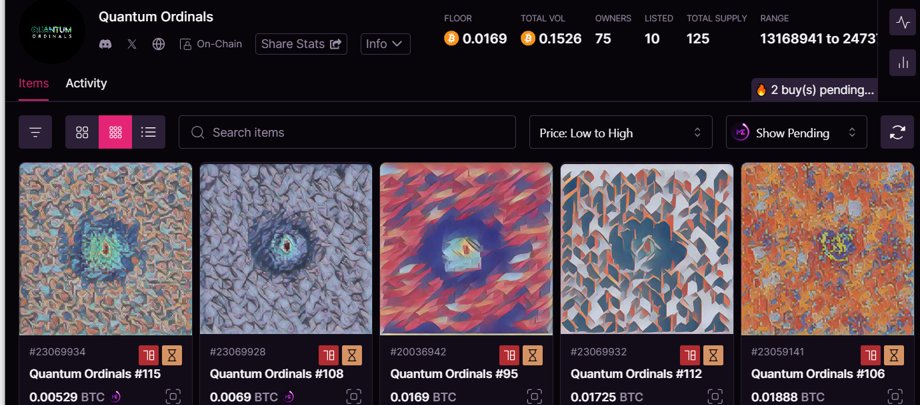Image resolution: width=920 pixels, height=405 pixels.
Task: Click inscription number #23069934
Action: (58, 352)
